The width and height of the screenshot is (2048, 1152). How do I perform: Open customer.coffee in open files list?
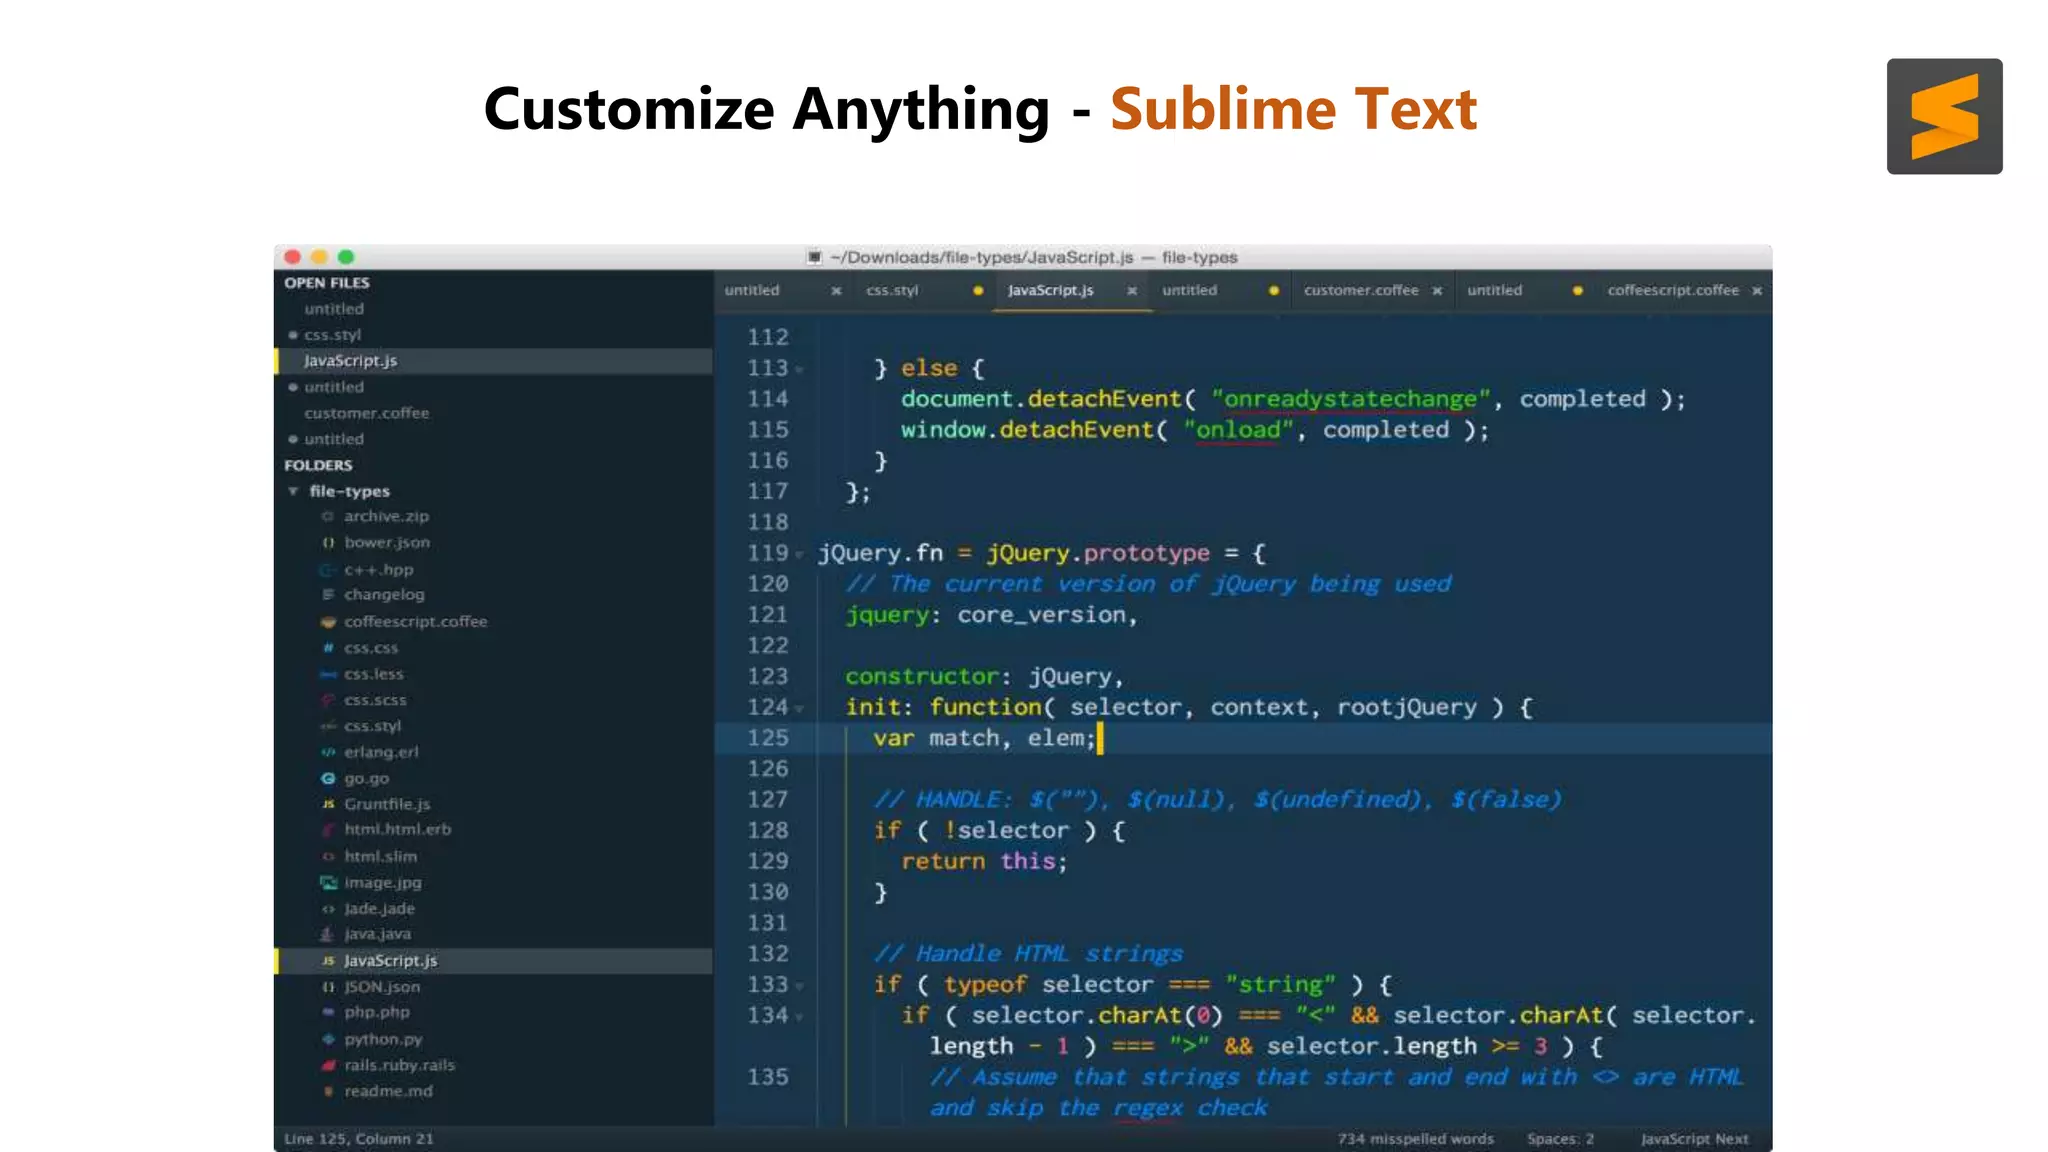coord(366,413)
